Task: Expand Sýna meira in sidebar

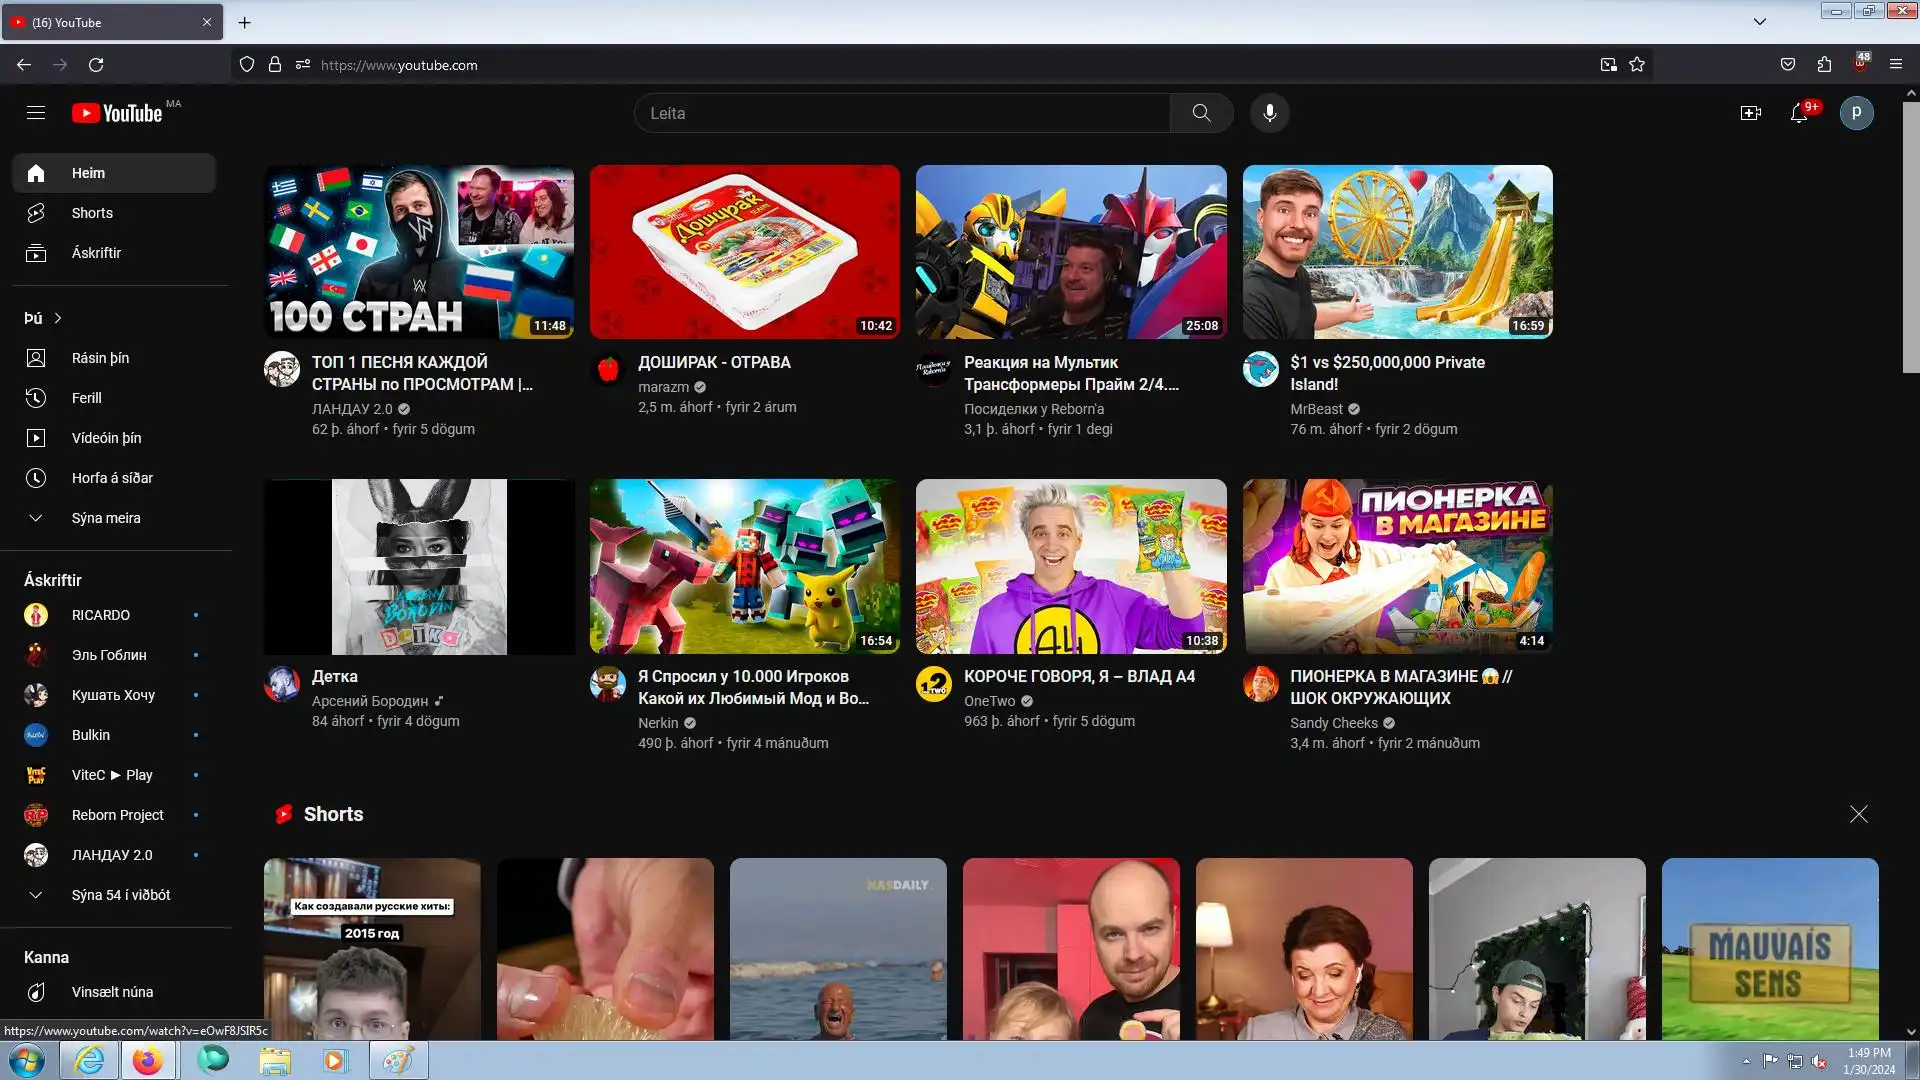Action: pyautogui.click(x=105, y=518)
